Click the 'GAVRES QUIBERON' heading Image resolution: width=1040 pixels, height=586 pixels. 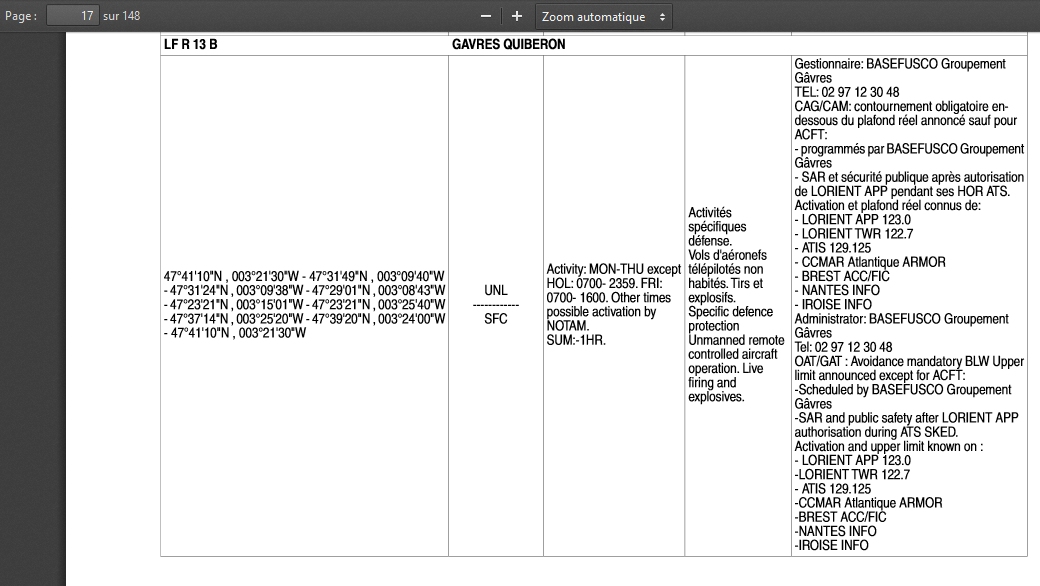click(509, 44)
